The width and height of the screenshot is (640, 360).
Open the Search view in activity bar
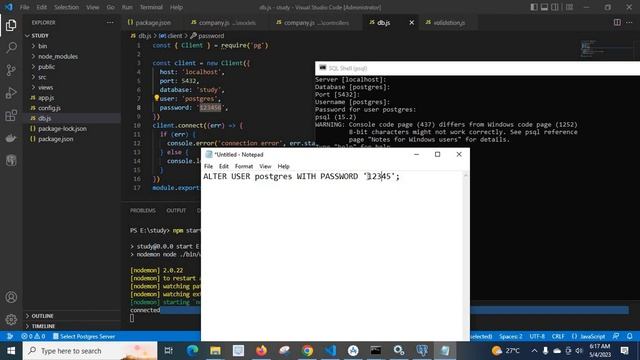11,48
